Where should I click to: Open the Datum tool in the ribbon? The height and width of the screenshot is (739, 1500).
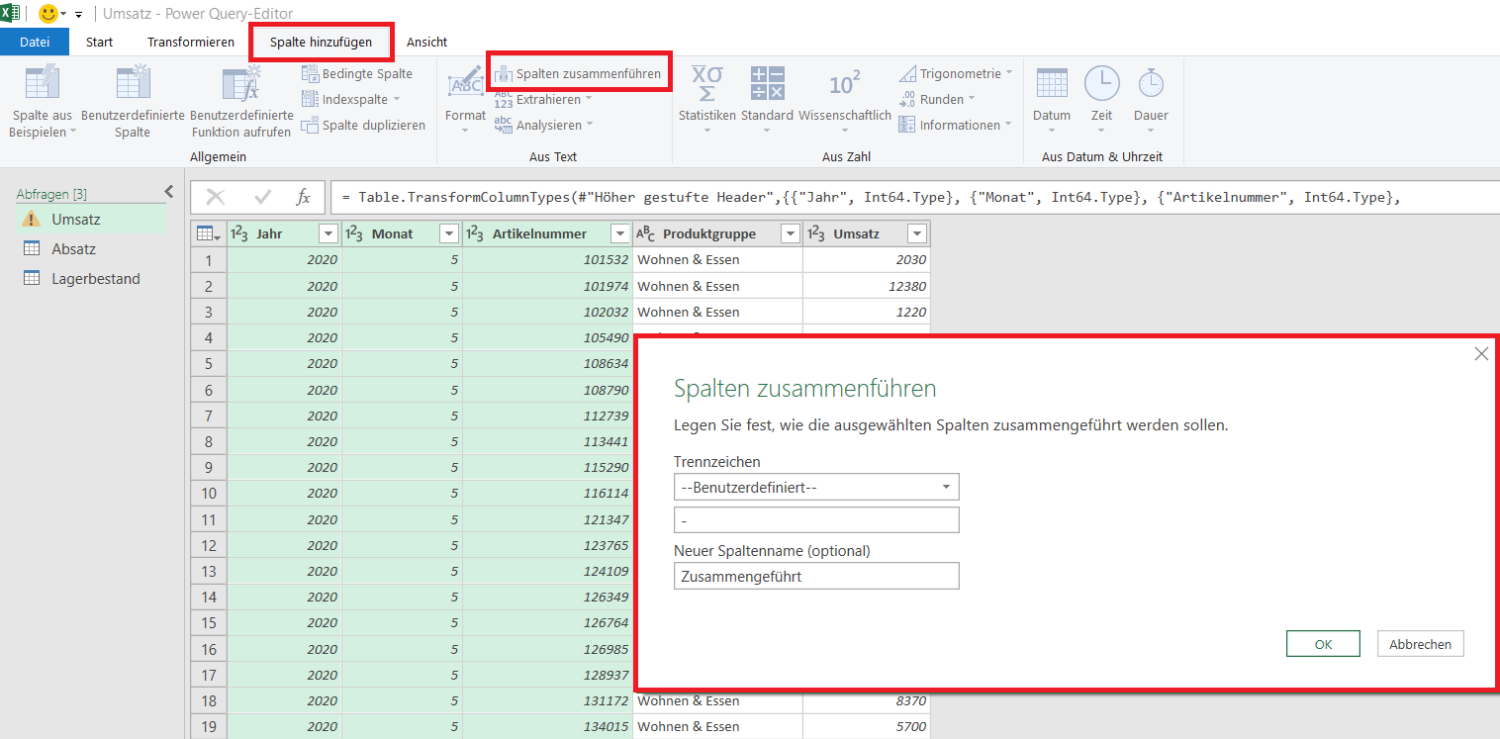(x=1051, y=98)
